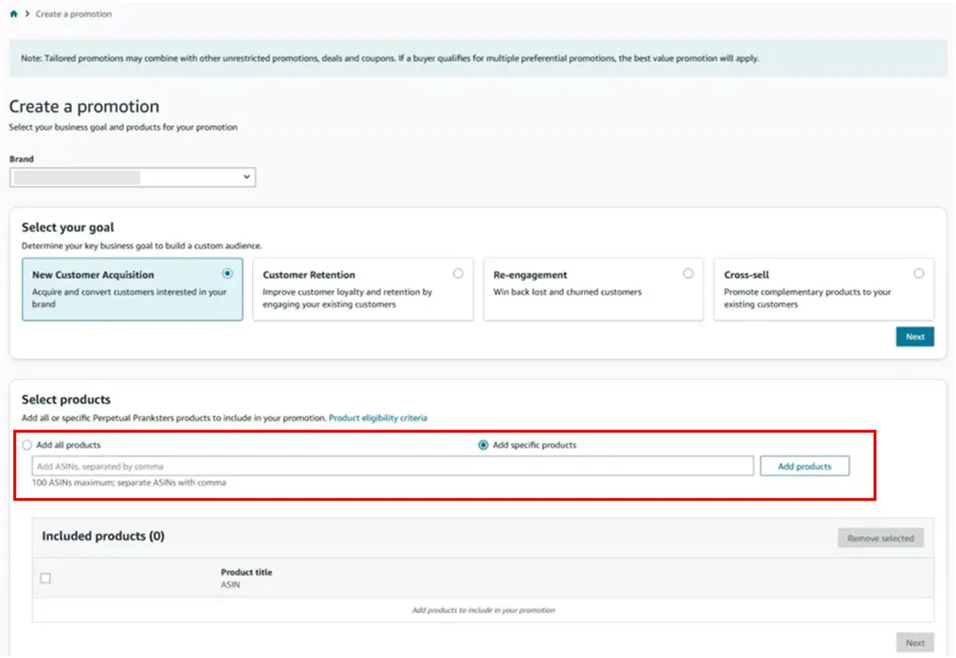This screenshot has height=658, width=956.
Task: Select the Add all products option
Action: coord(27,445)
